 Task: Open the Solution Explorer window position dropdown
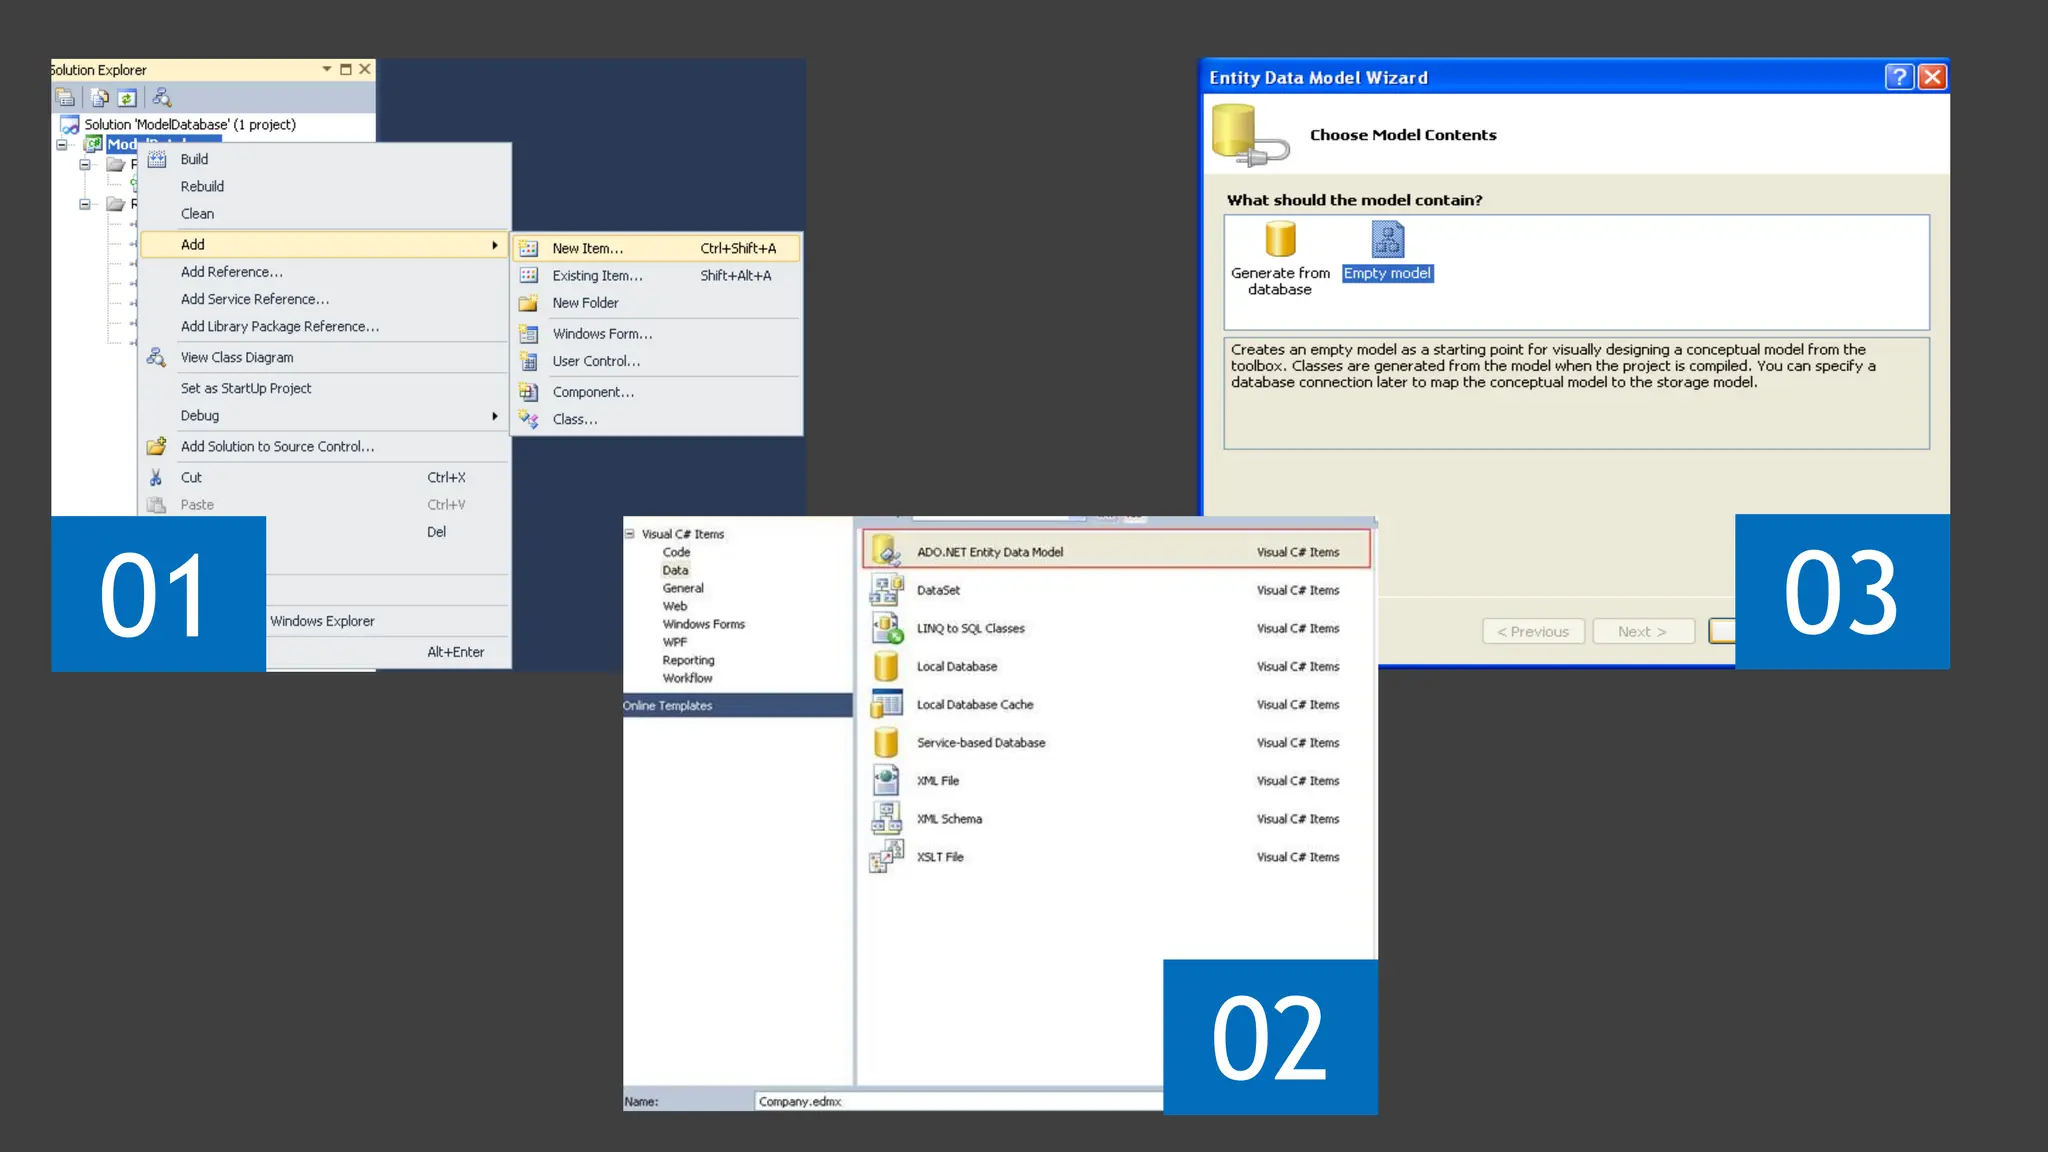point(327,69)
